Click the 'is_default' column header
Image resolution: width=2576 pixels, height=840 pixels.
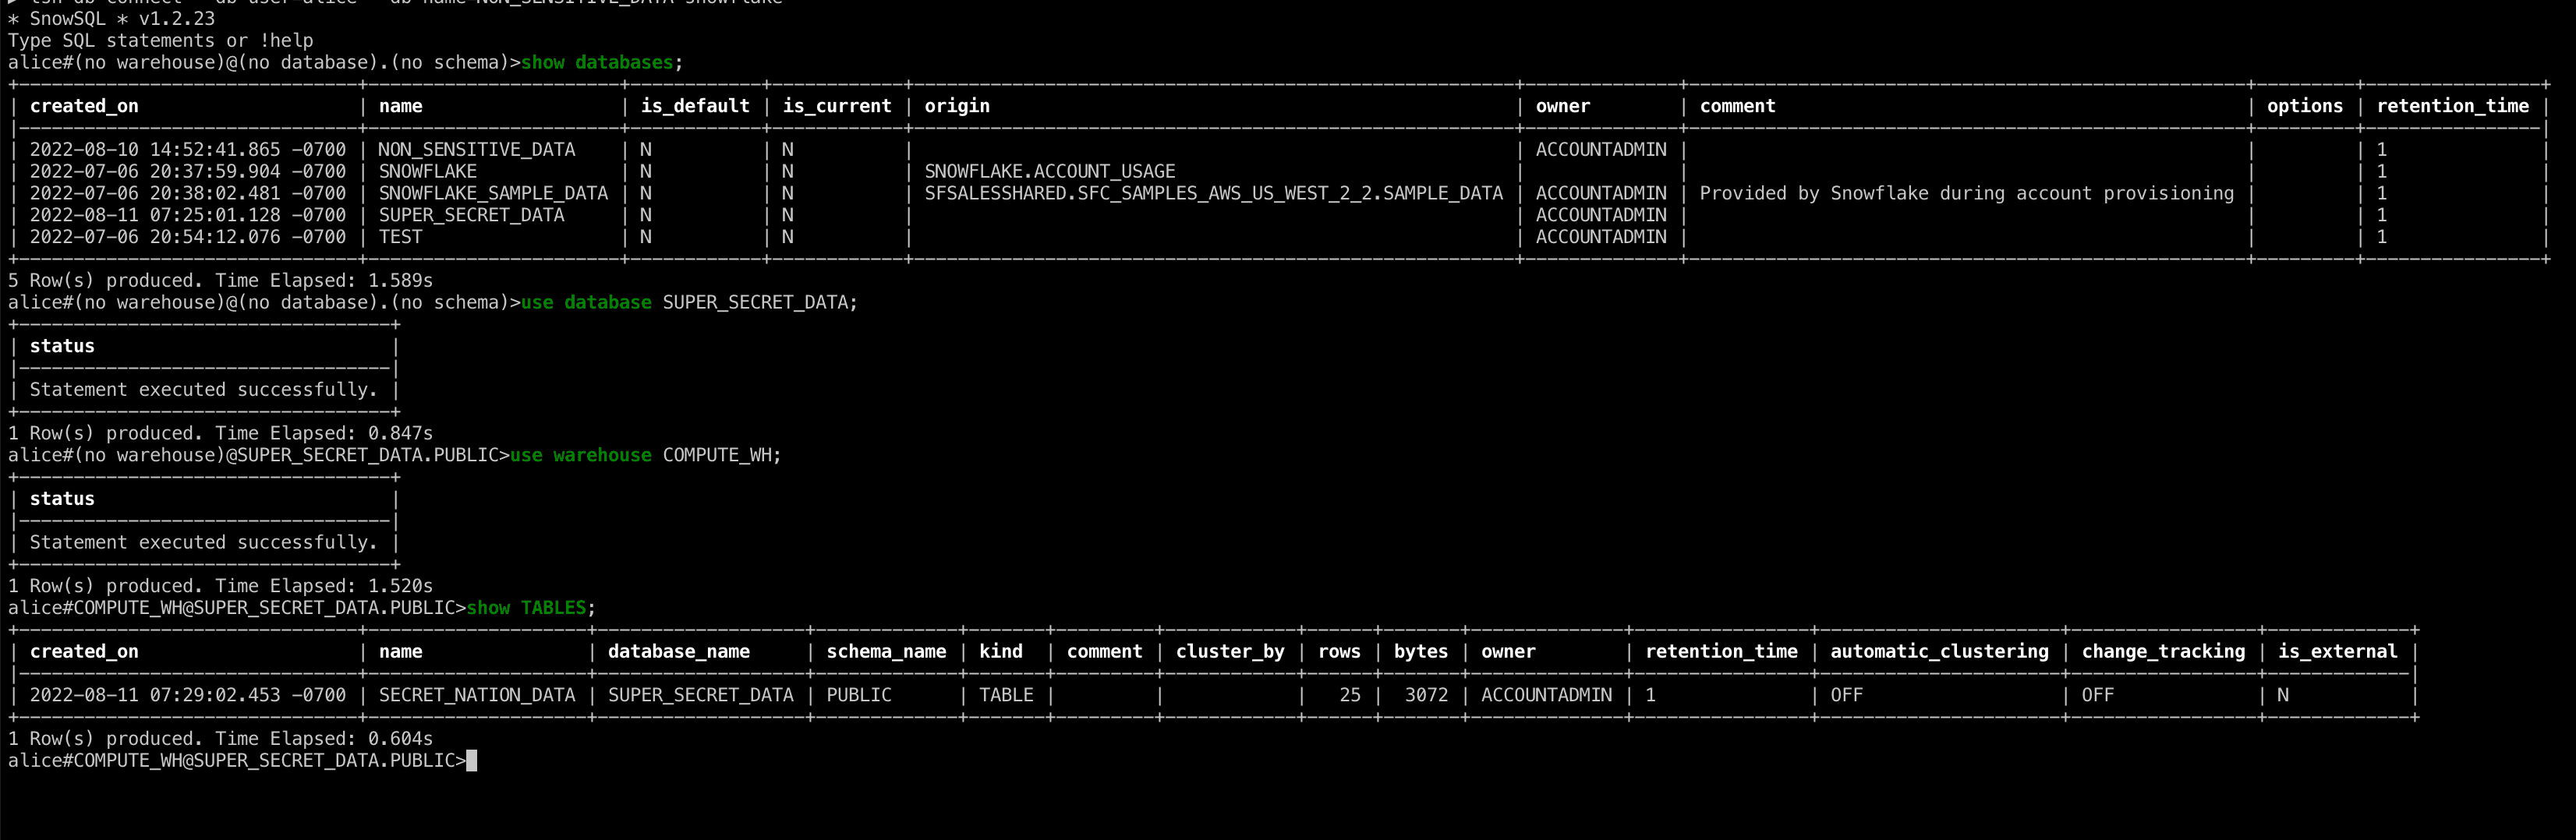(695, 106)
